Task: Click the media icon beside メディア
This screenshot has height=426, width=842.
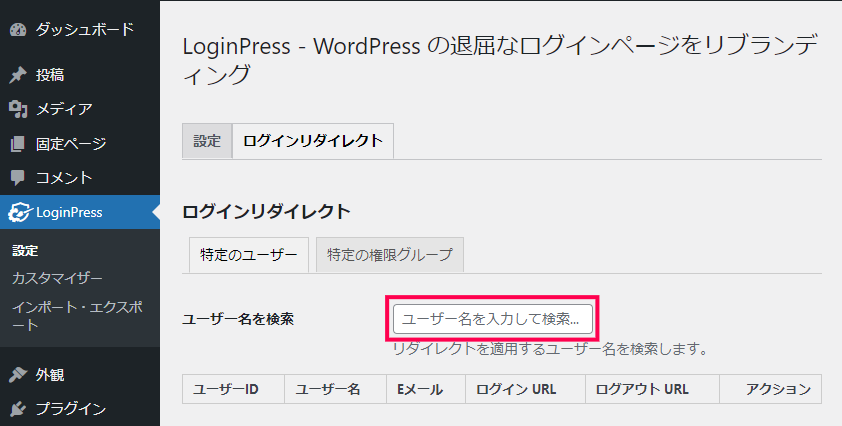Action: point(18,109)
